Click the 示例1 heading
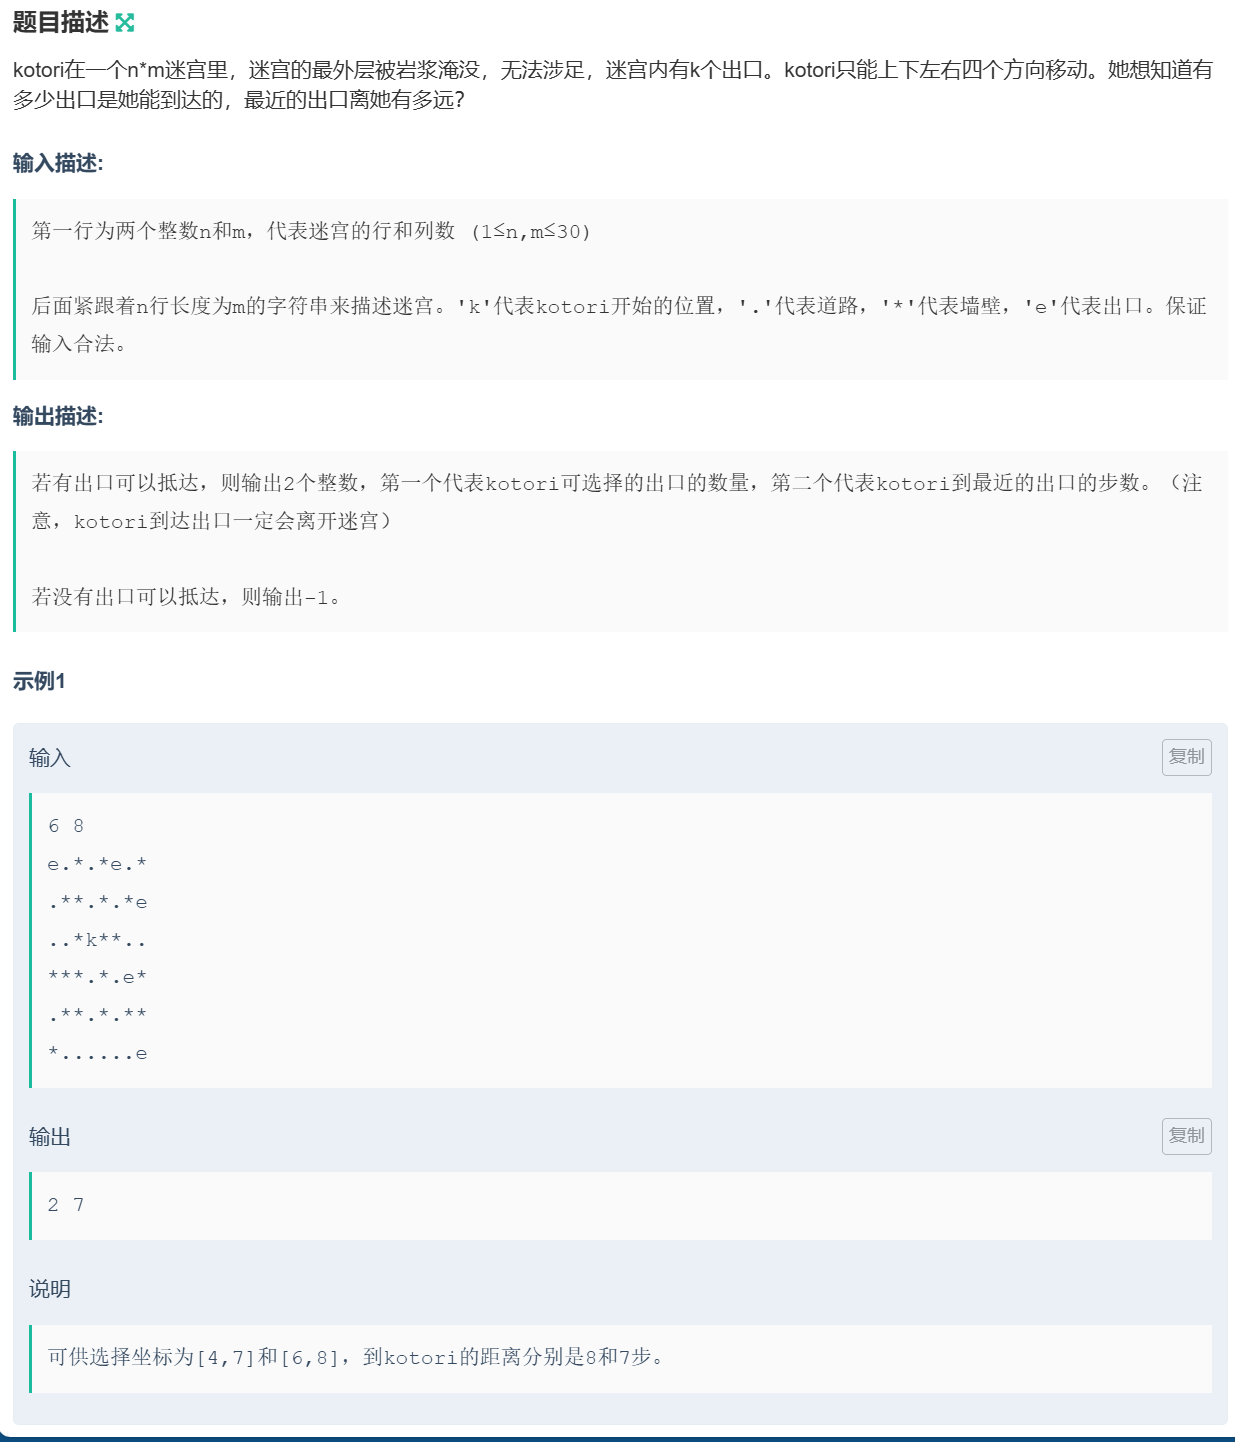This screenshot has height=1442, width=1235. (x=39, y=681)
